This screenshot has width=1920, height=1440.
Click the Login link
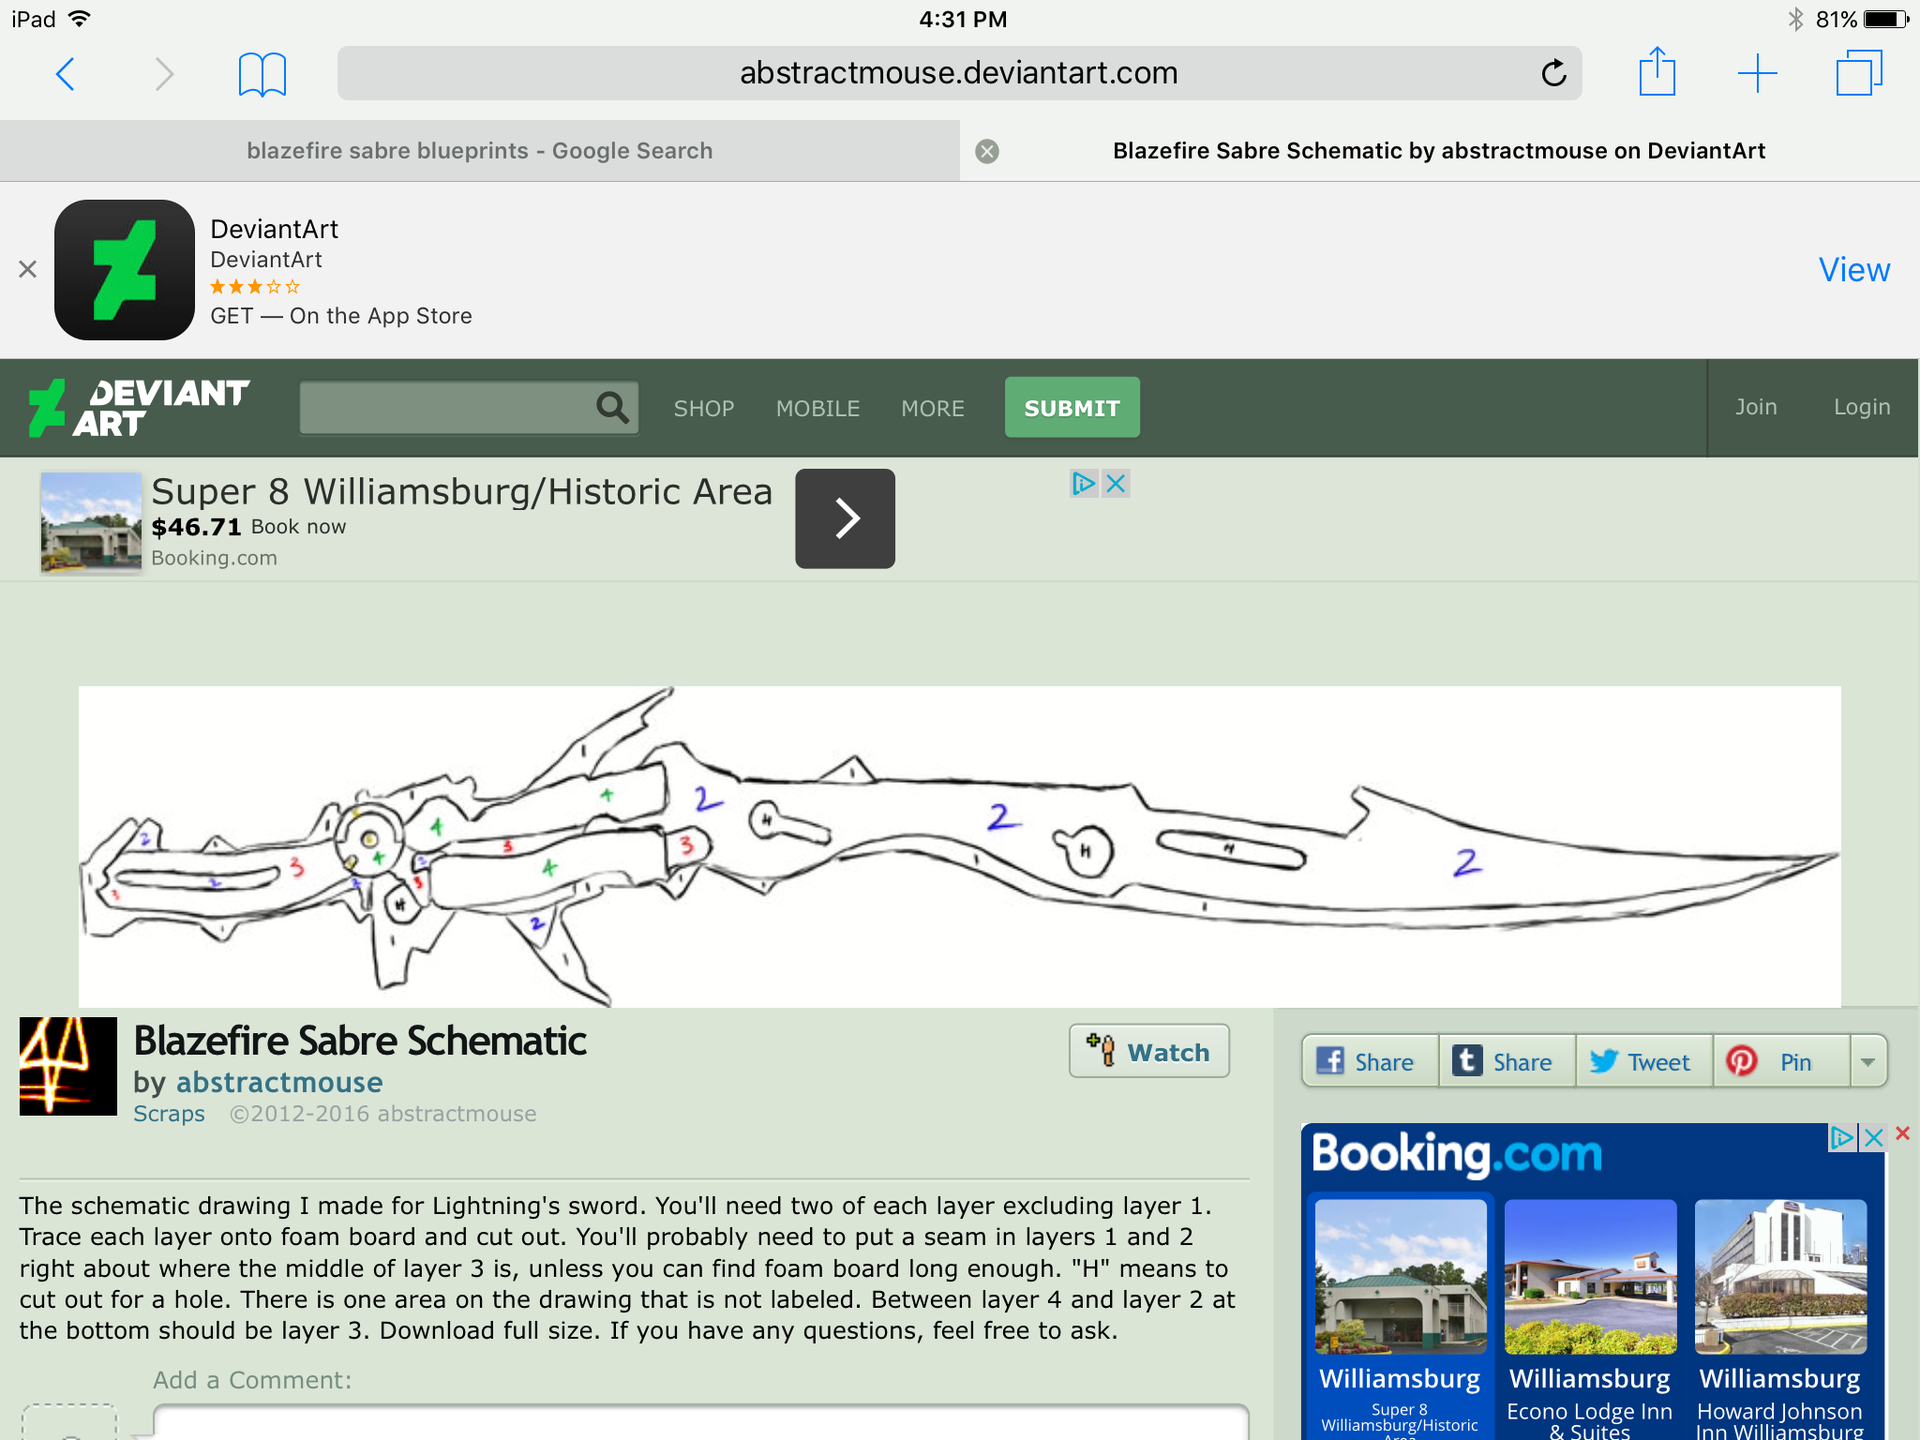click(1862, 407)
